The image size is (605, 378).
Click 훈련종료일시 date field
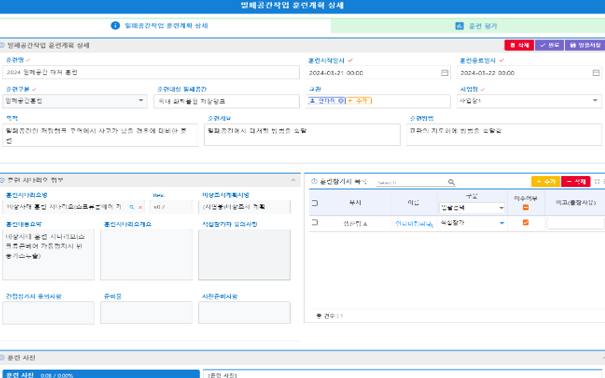(x=529, y=73)
